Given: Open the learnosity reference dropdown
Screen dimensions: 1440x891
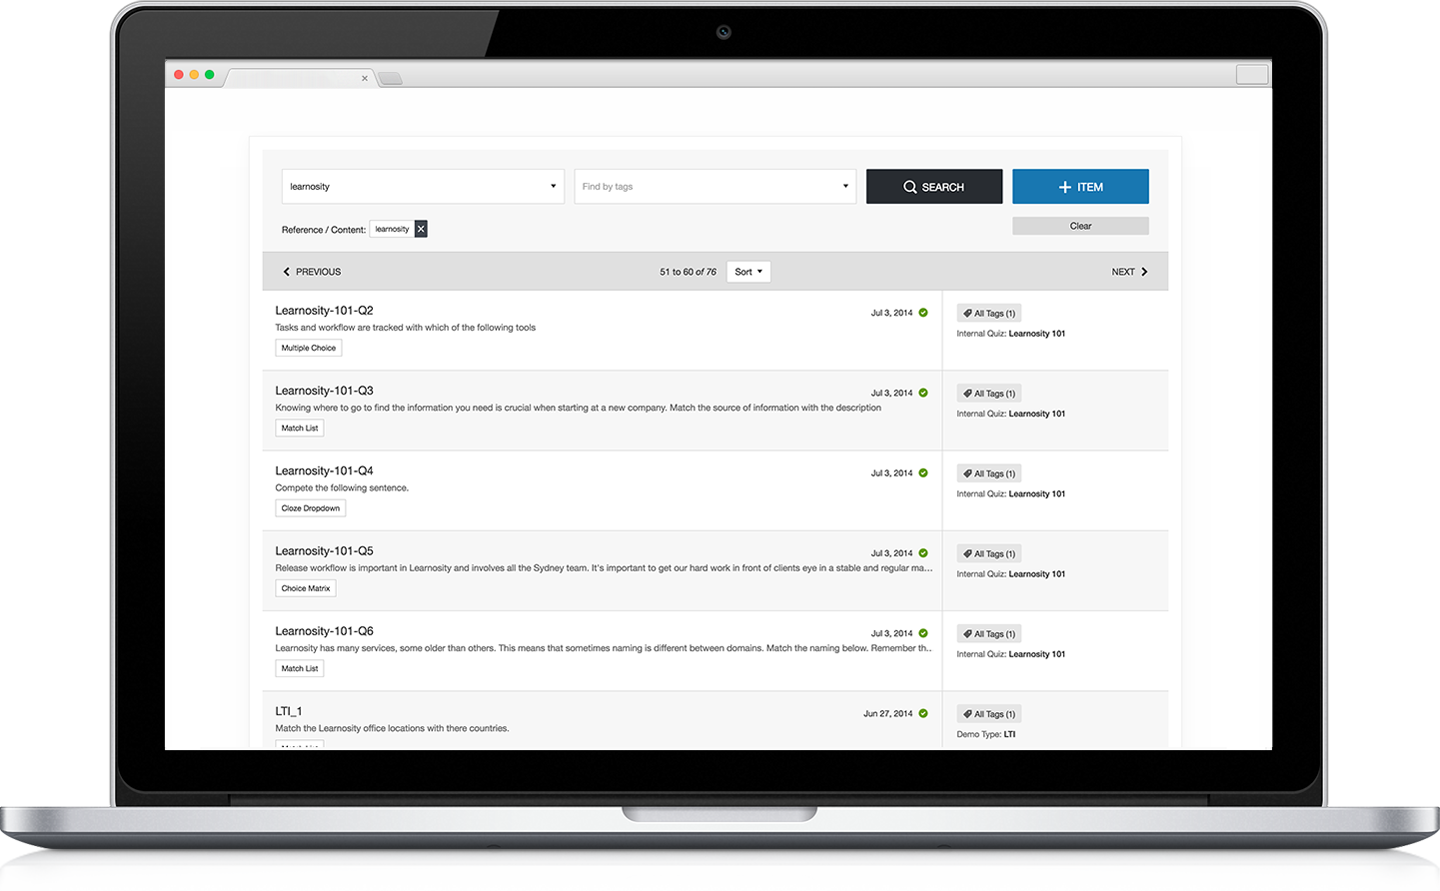Looking at the screenshot, I should coord(423,187).
